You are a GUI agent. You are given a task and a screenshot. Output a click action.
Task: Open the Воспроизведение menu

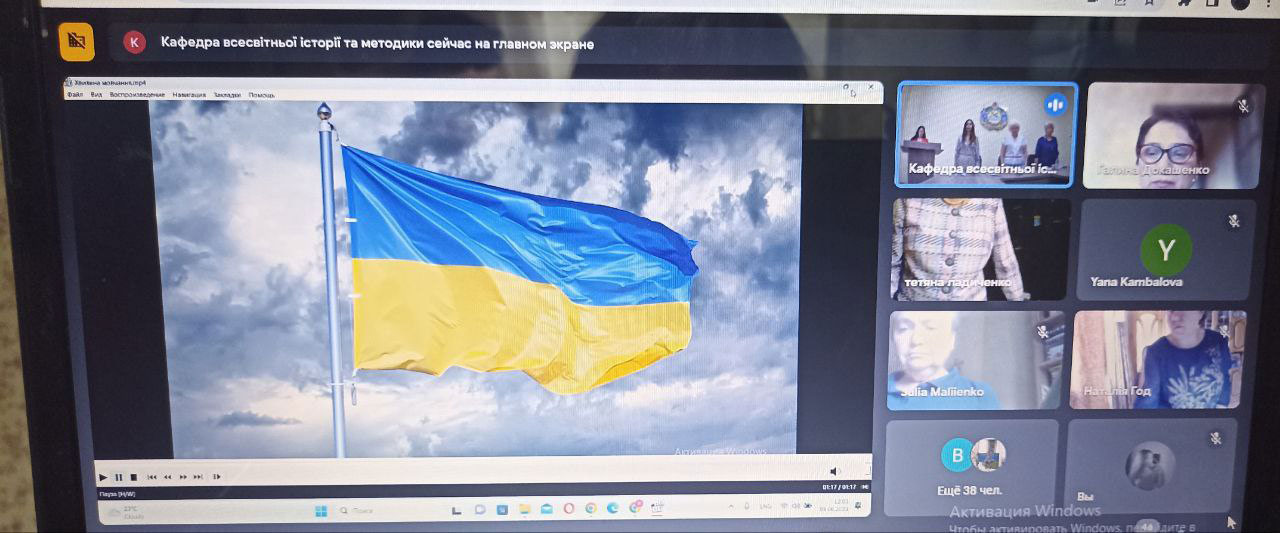pyautogui.click(x=137, y=95)
